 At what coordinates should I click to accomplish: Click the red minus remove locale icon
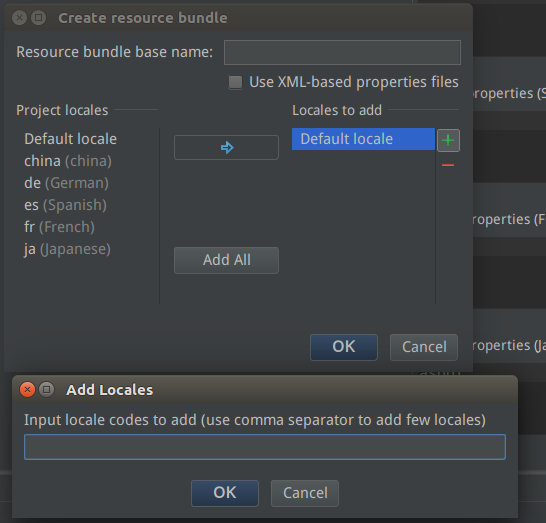[x=448, y=165]
